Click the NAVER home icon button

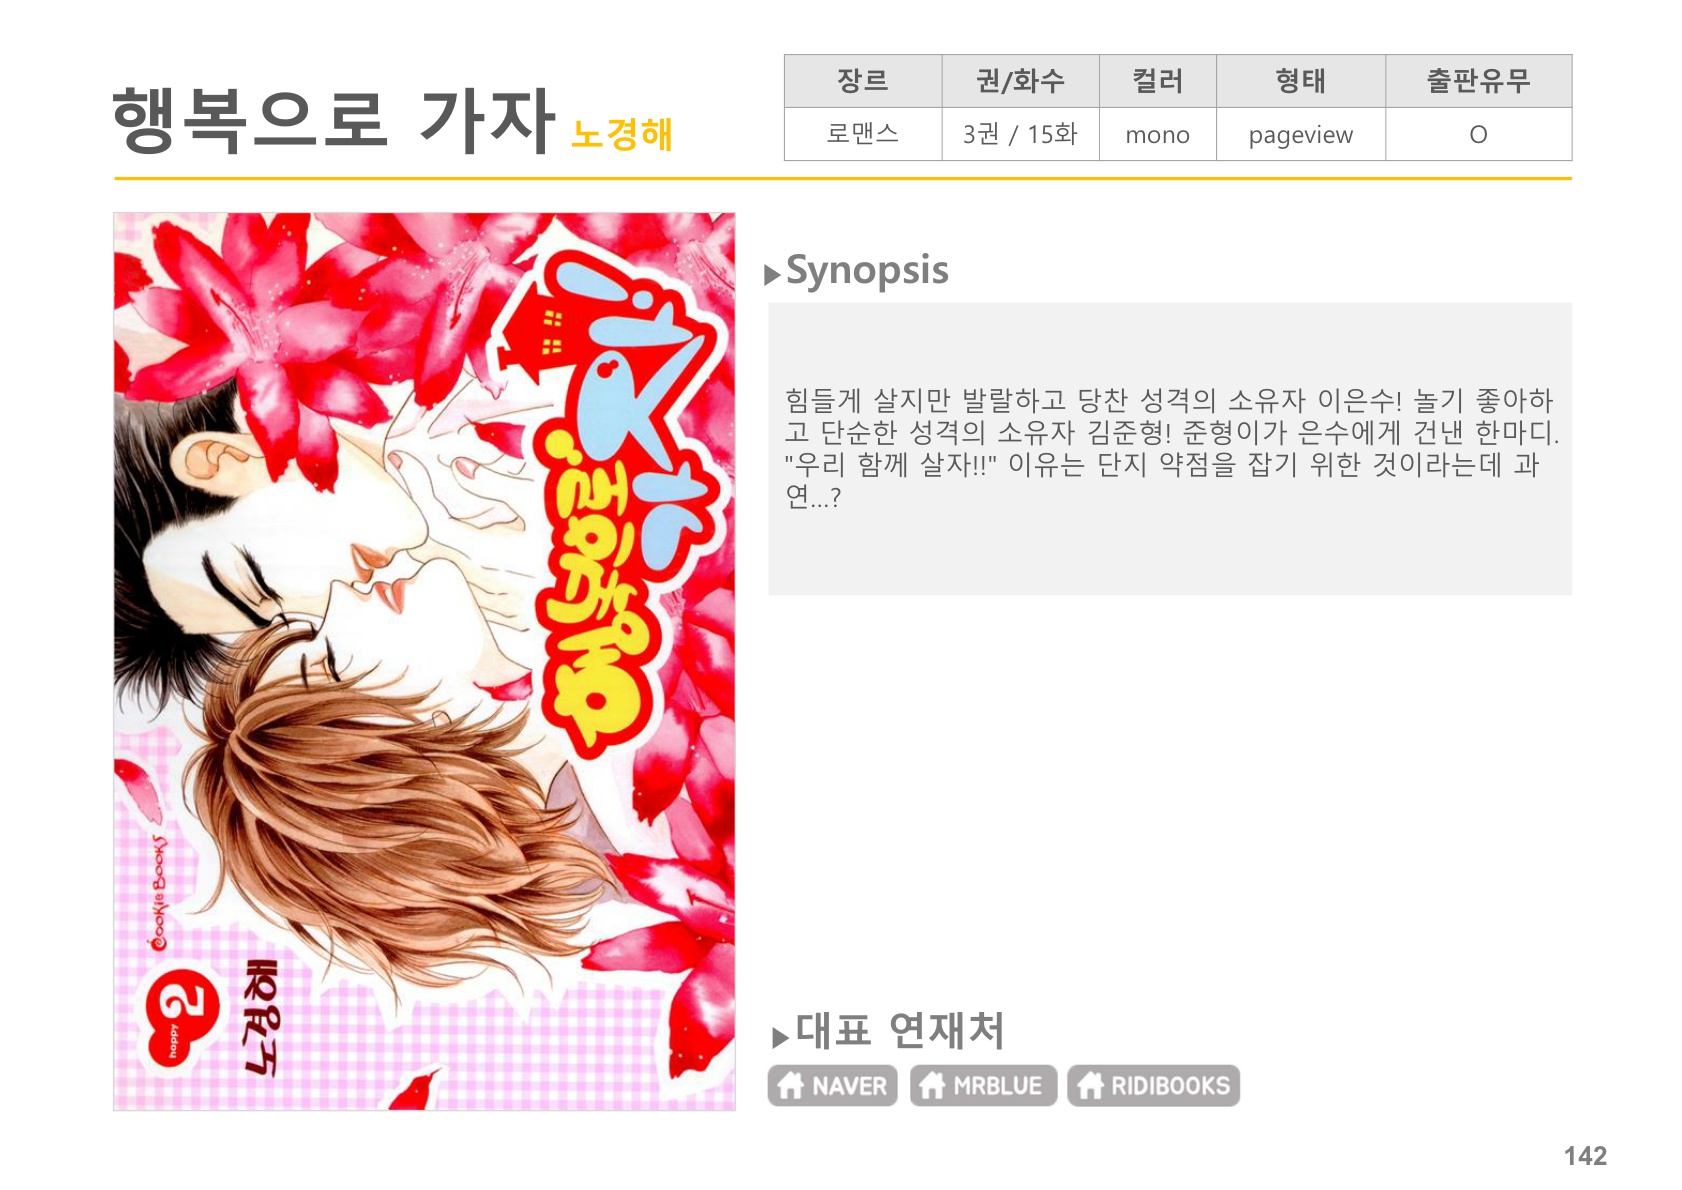832,1085
